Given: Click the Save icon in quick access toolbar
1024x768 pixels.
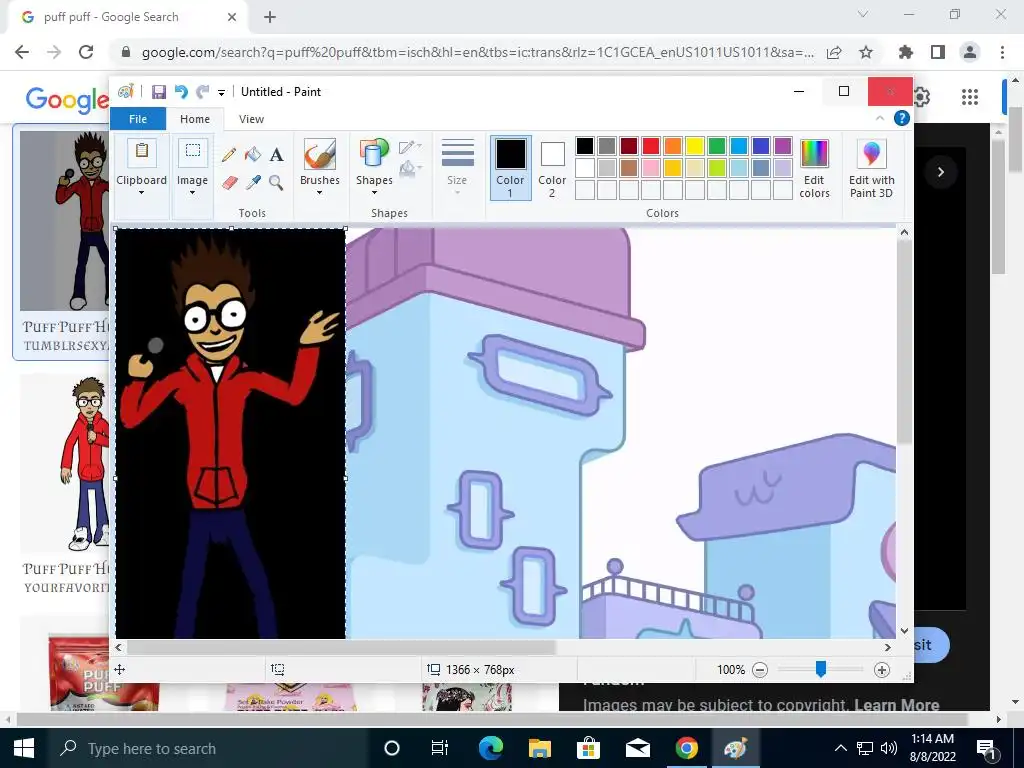Looking at the screenshot, I should [159, 92].
